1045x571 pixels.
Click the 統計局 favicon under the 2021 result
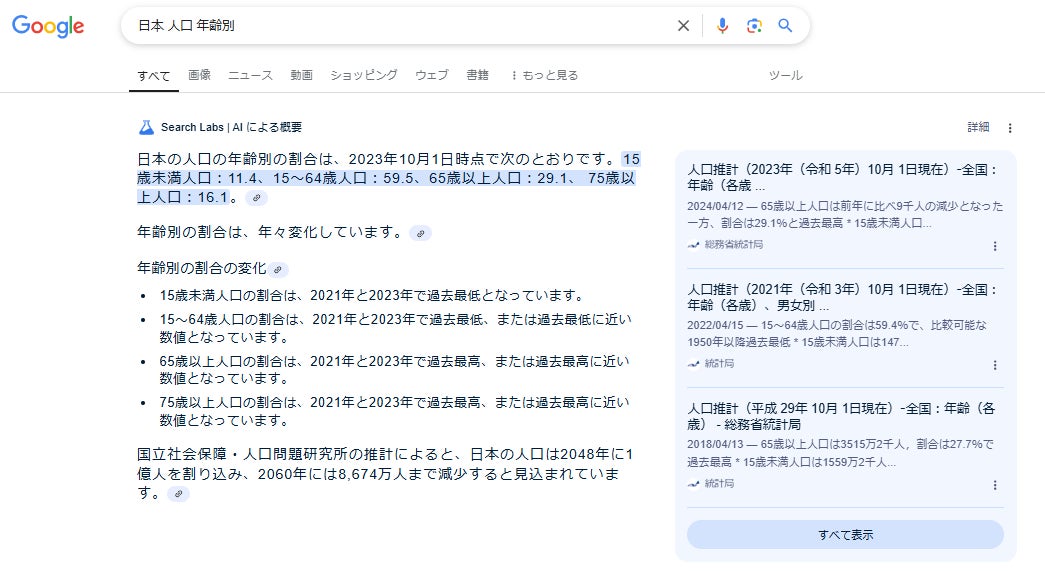coord(694,364)
